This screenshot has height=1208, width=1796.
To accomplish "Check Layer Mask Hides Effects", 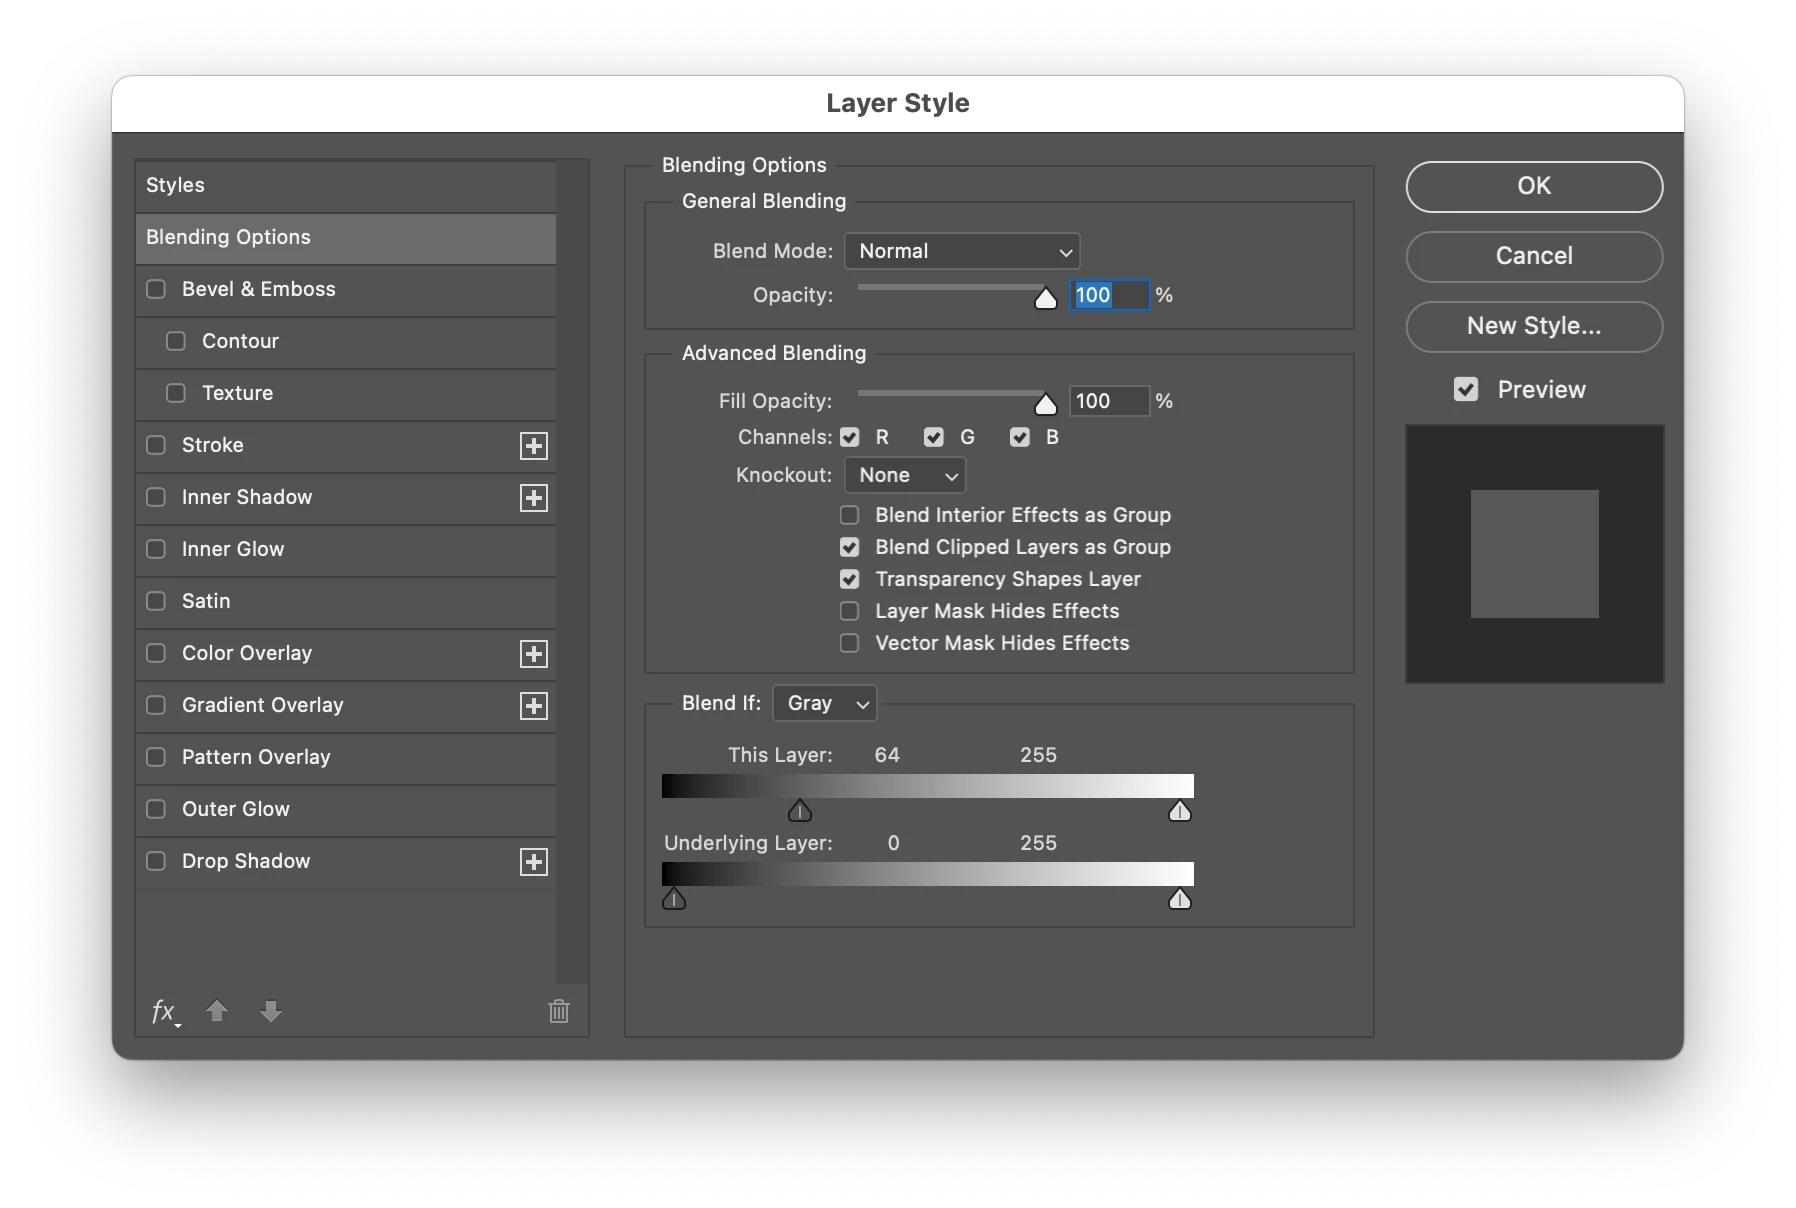I will [x=850, y=611].
